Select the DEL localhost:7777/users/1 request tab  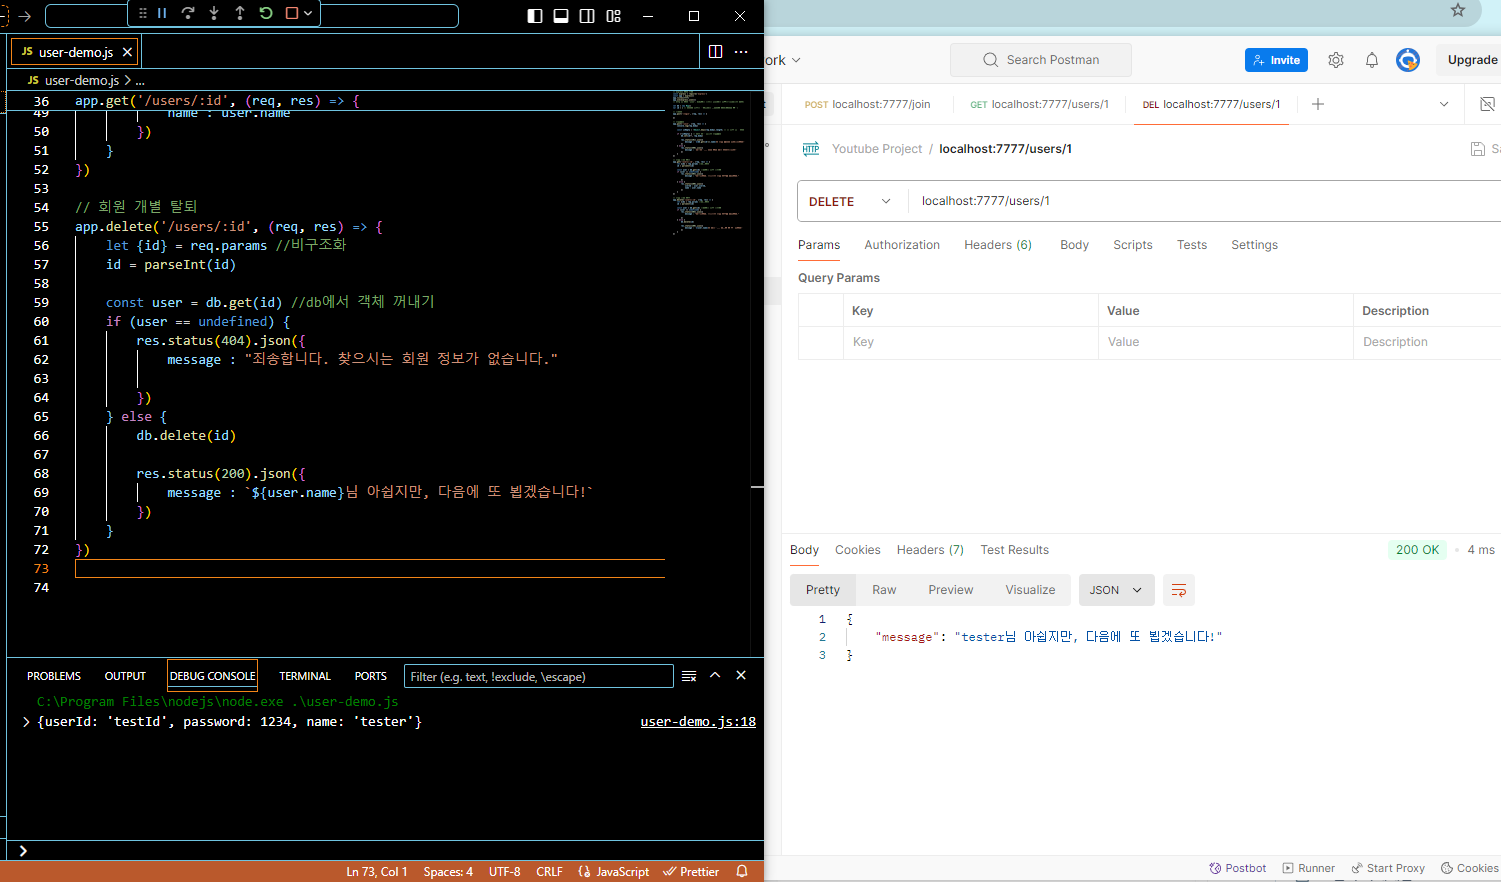coord(1211,104)
